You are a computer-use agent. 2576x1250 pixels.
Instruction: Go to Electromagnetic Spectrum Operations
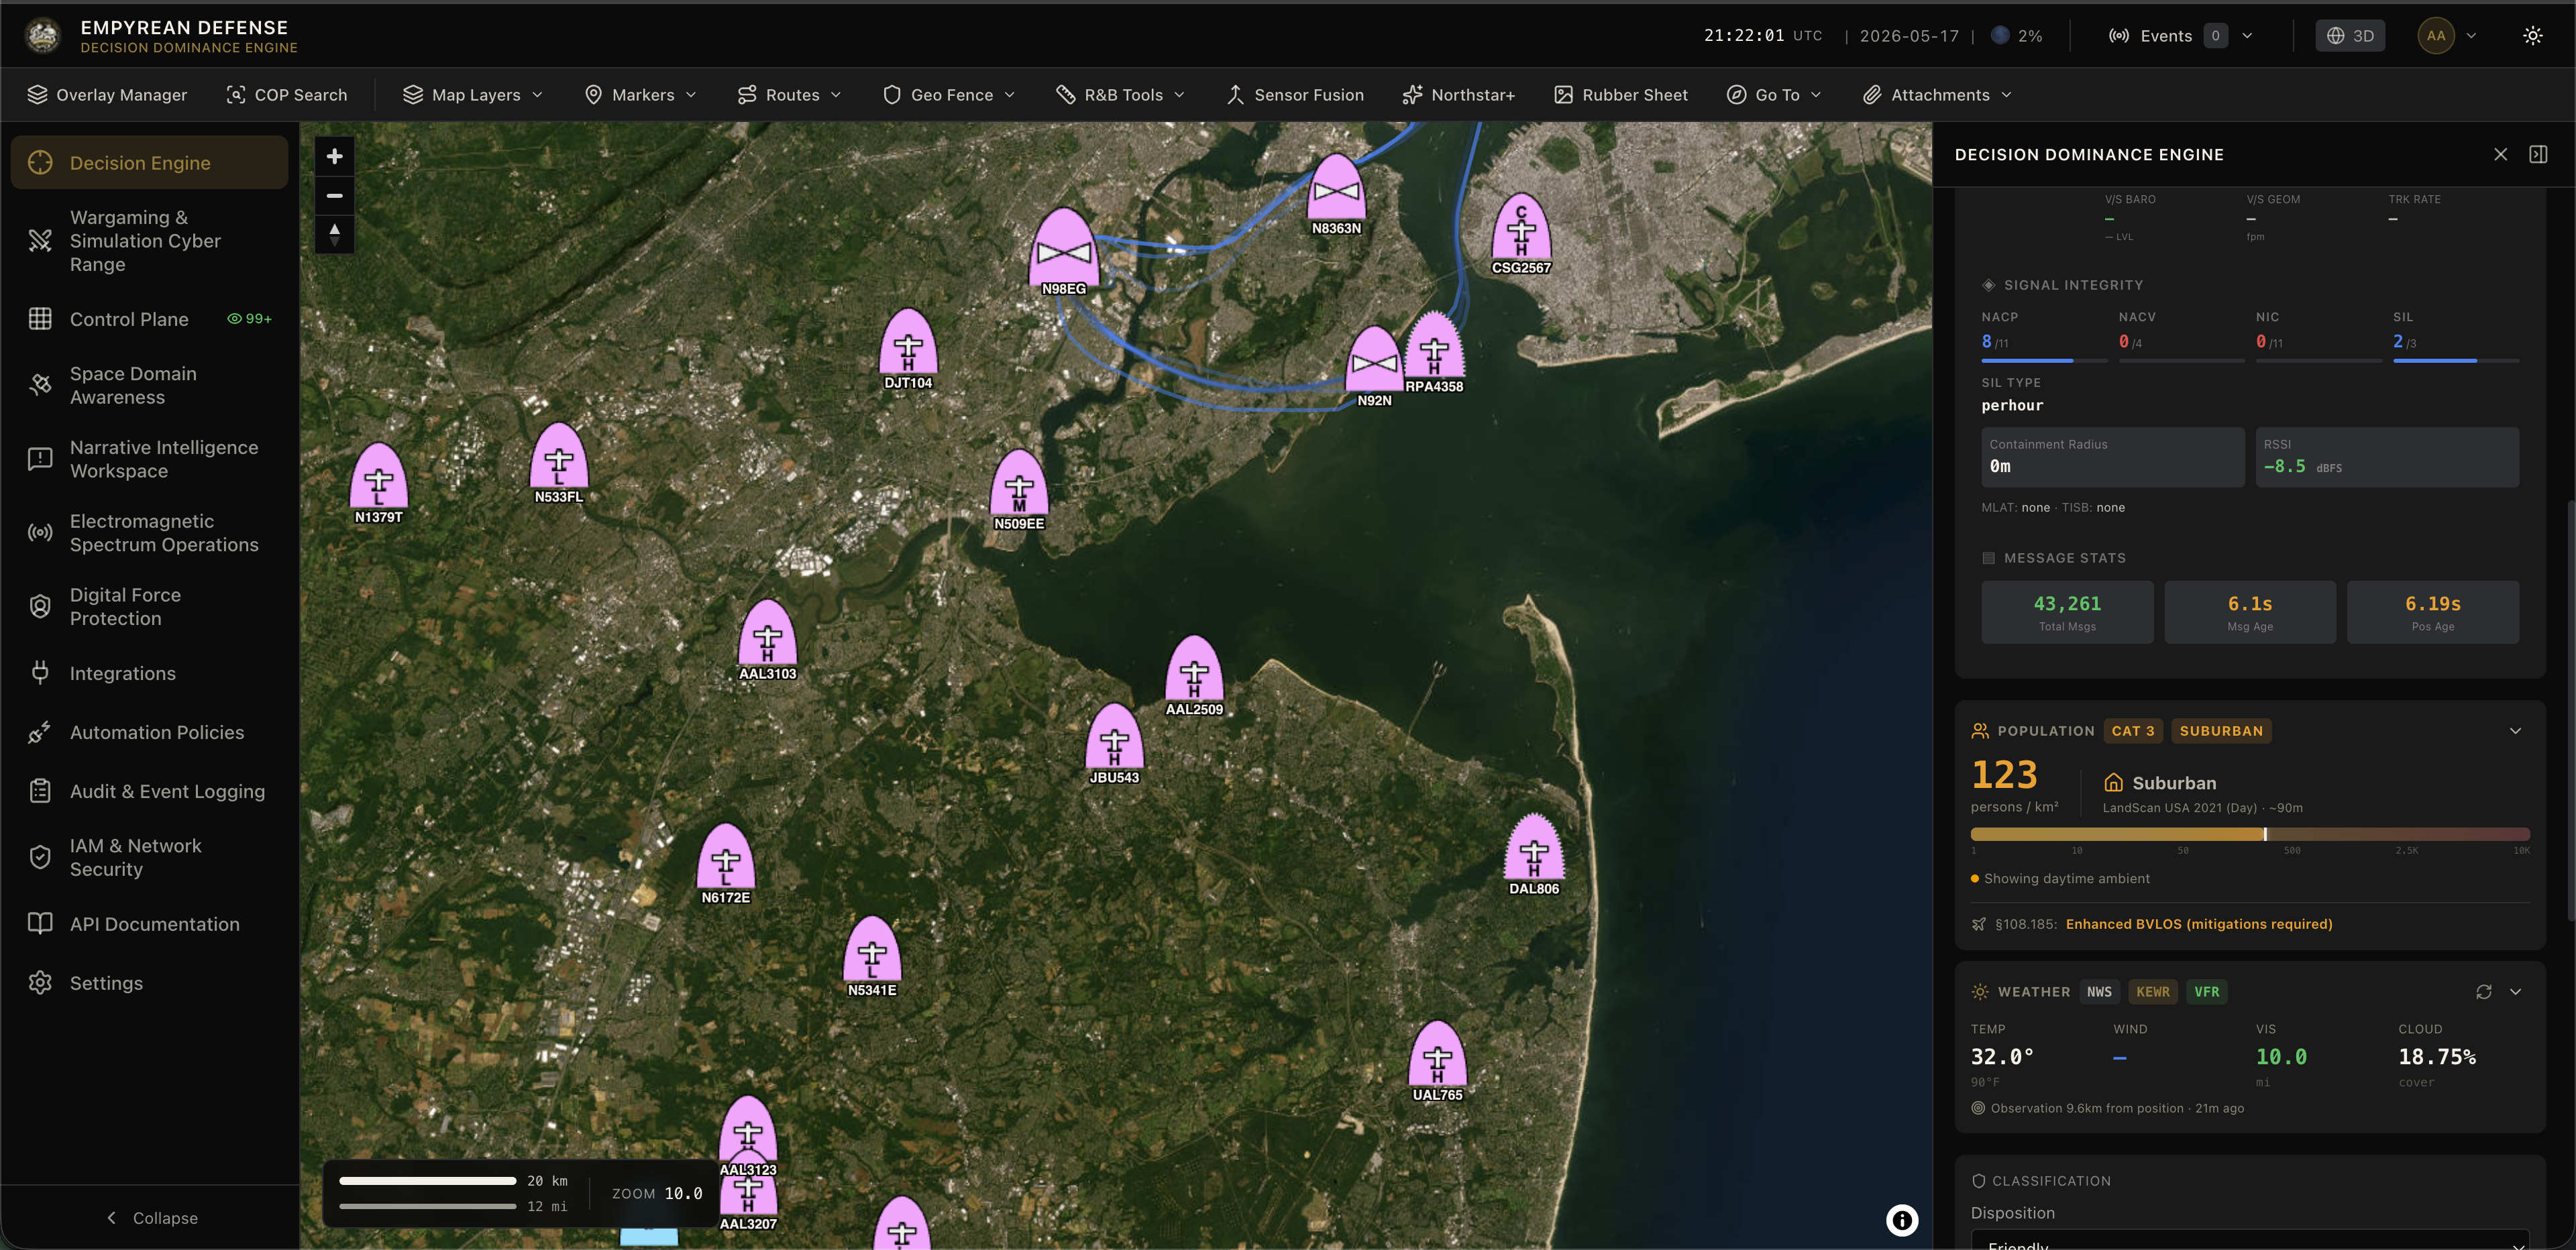[x=149, y=533]
